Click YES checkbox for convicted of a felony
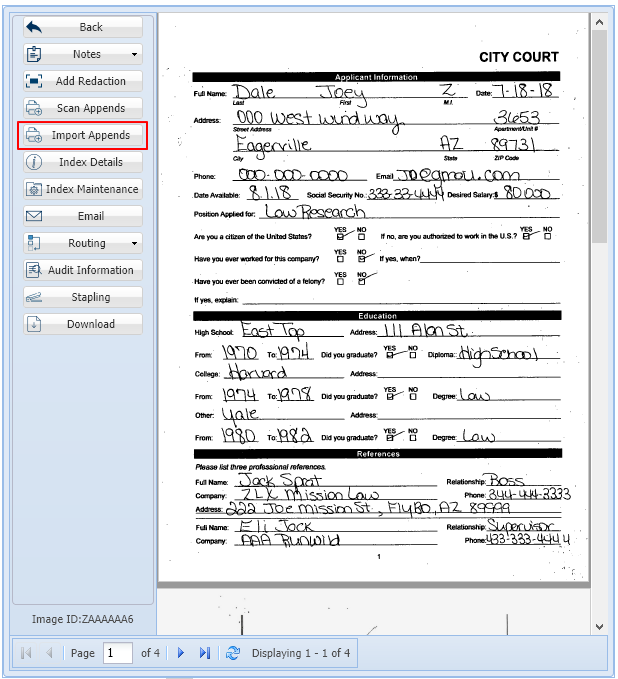Screen dimensions: 618x679 coord(340,281)
